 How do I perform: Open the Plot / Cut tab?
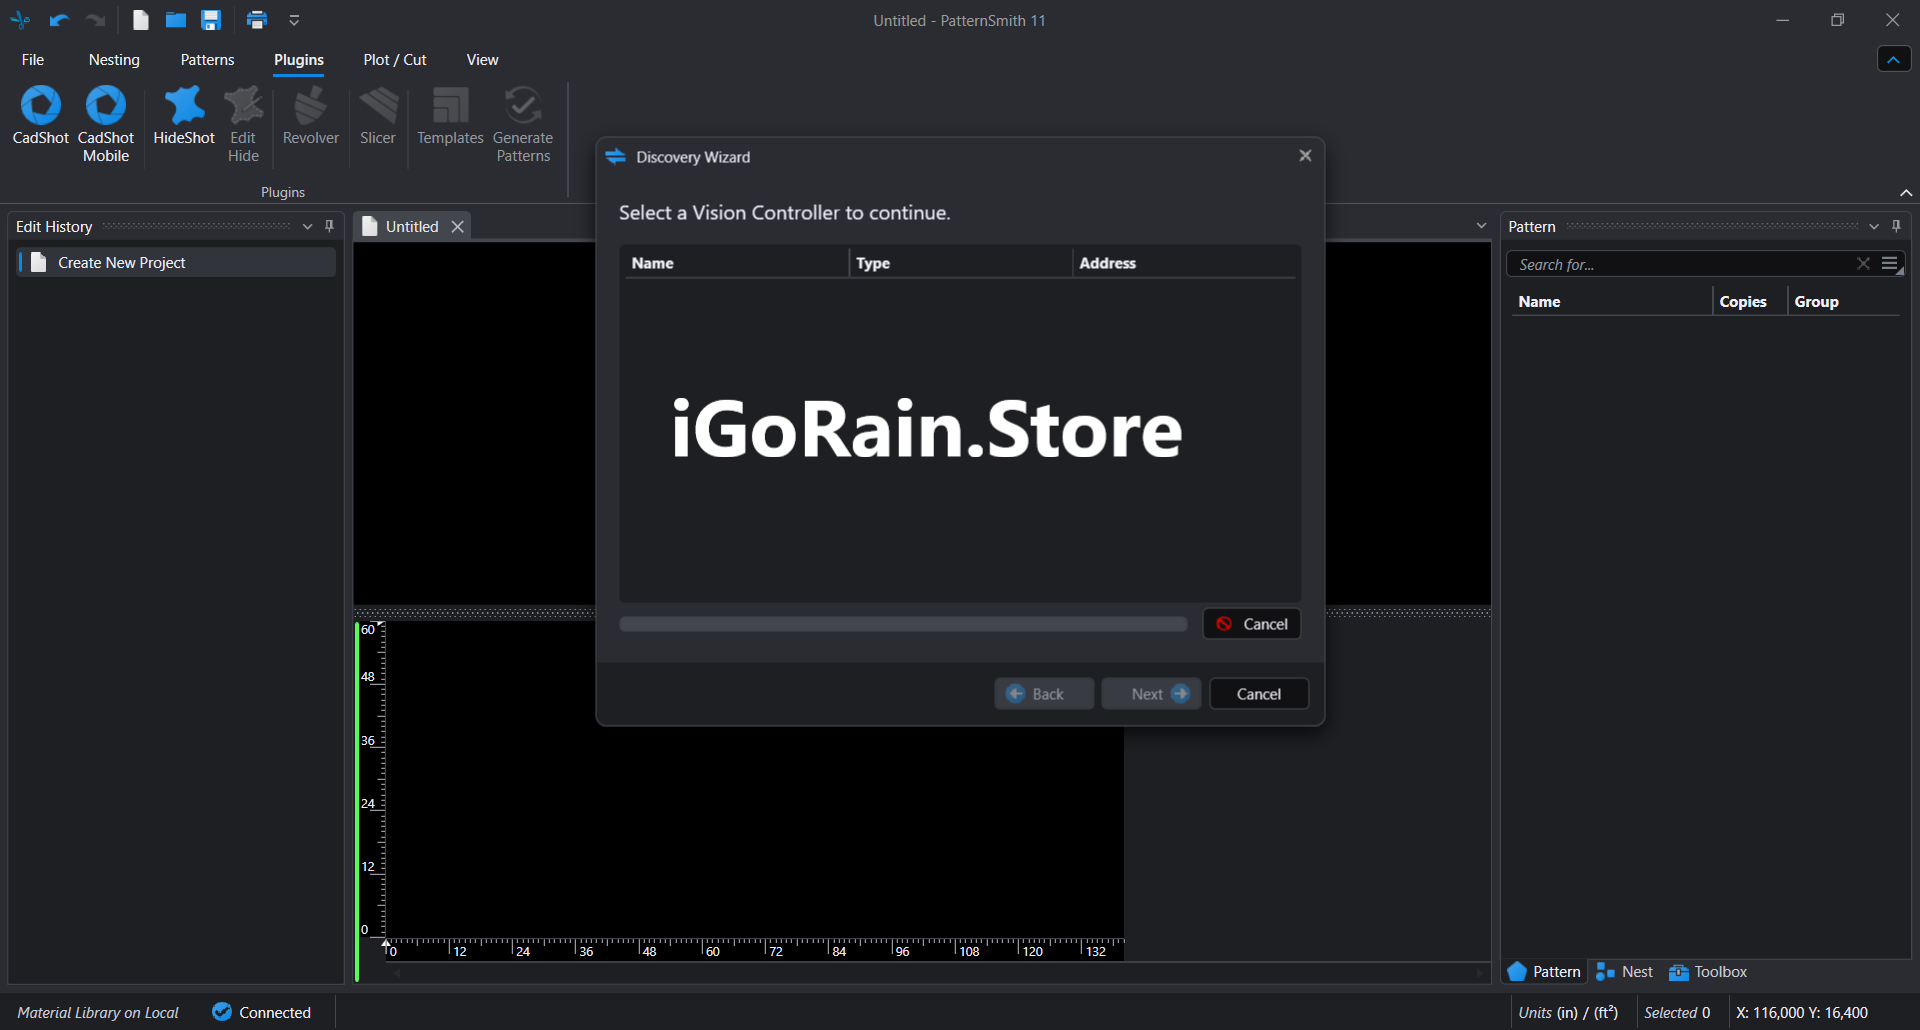(395, 60)
